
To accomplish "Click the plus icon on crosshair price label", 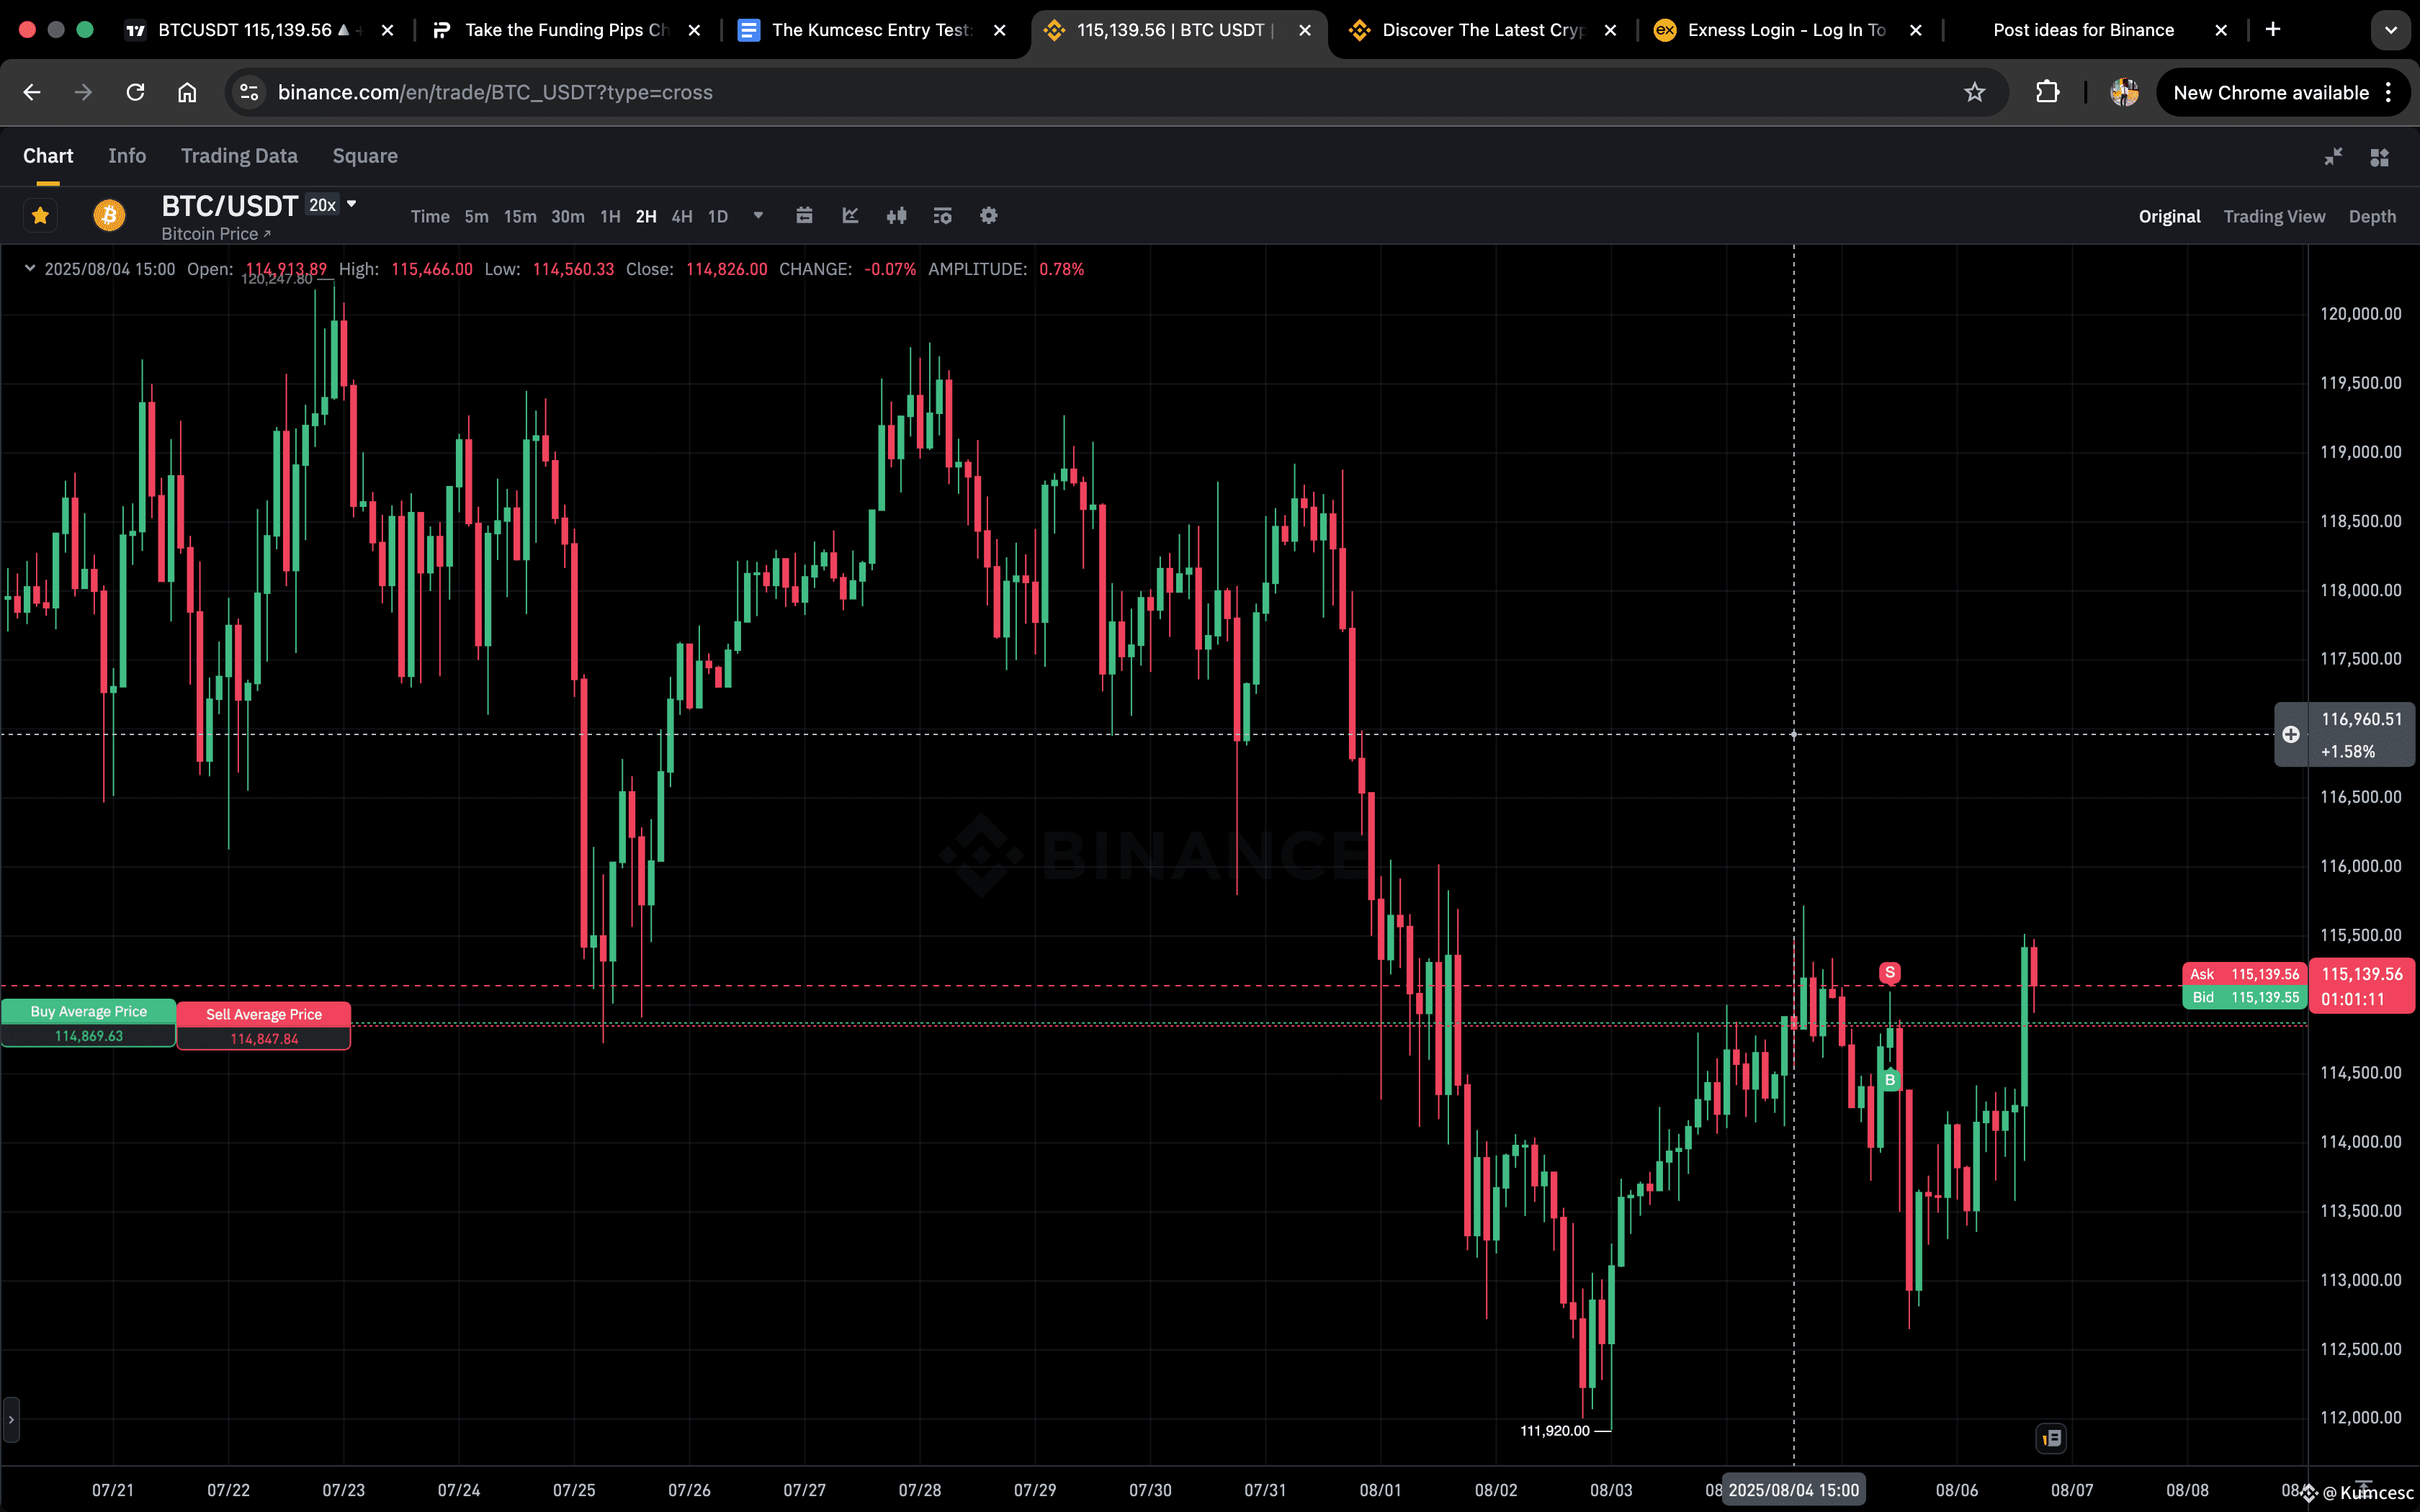I will pos(2291,735).
